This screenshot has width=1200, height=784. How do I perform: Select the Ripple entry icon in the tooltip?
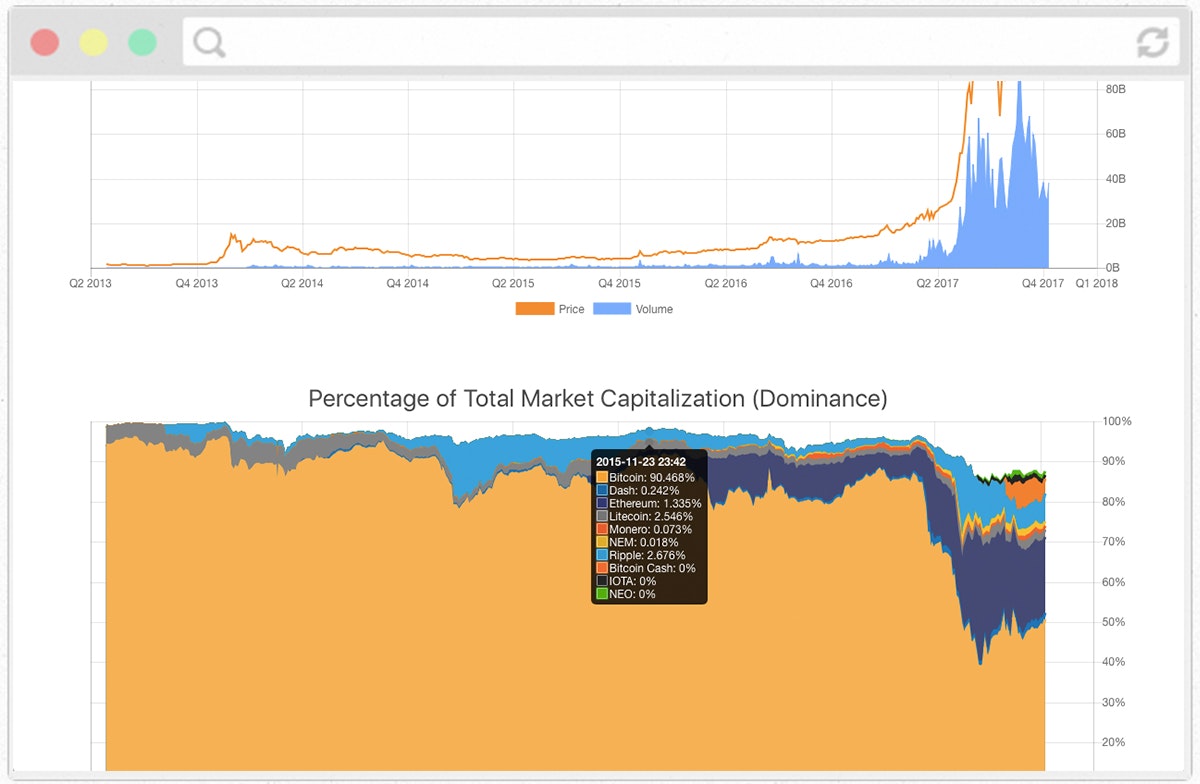pyautogui.click(x=601, y=554)
